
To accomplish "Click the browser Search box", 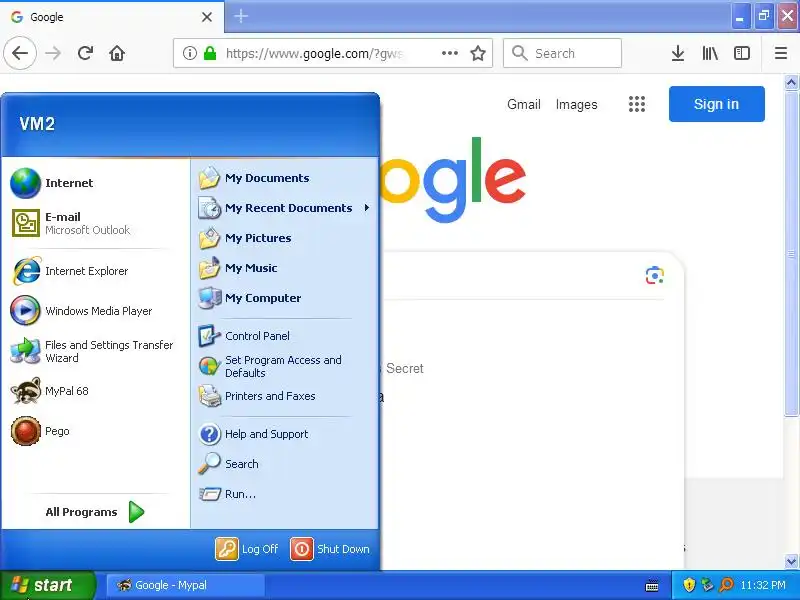I will (562, 53).
